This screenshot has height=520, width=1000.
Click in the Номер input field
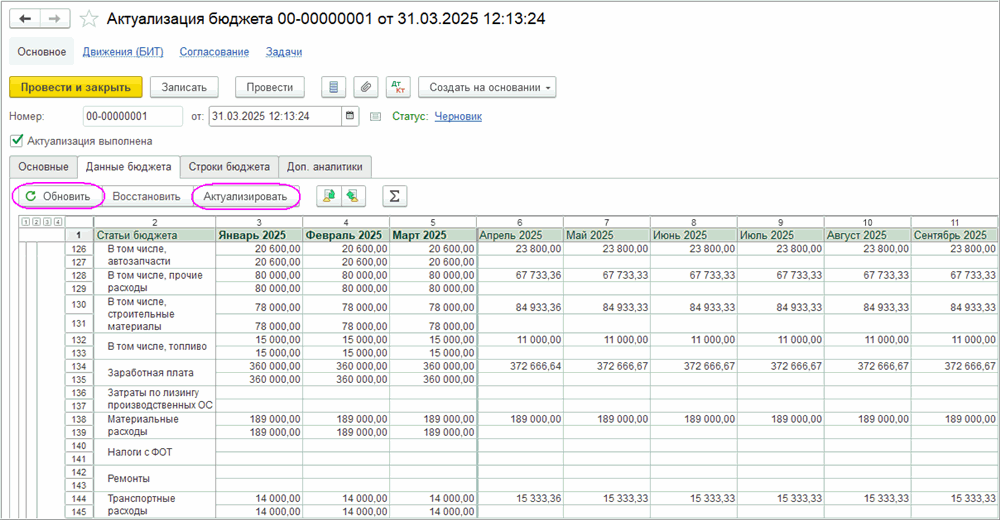click(132, 116)
